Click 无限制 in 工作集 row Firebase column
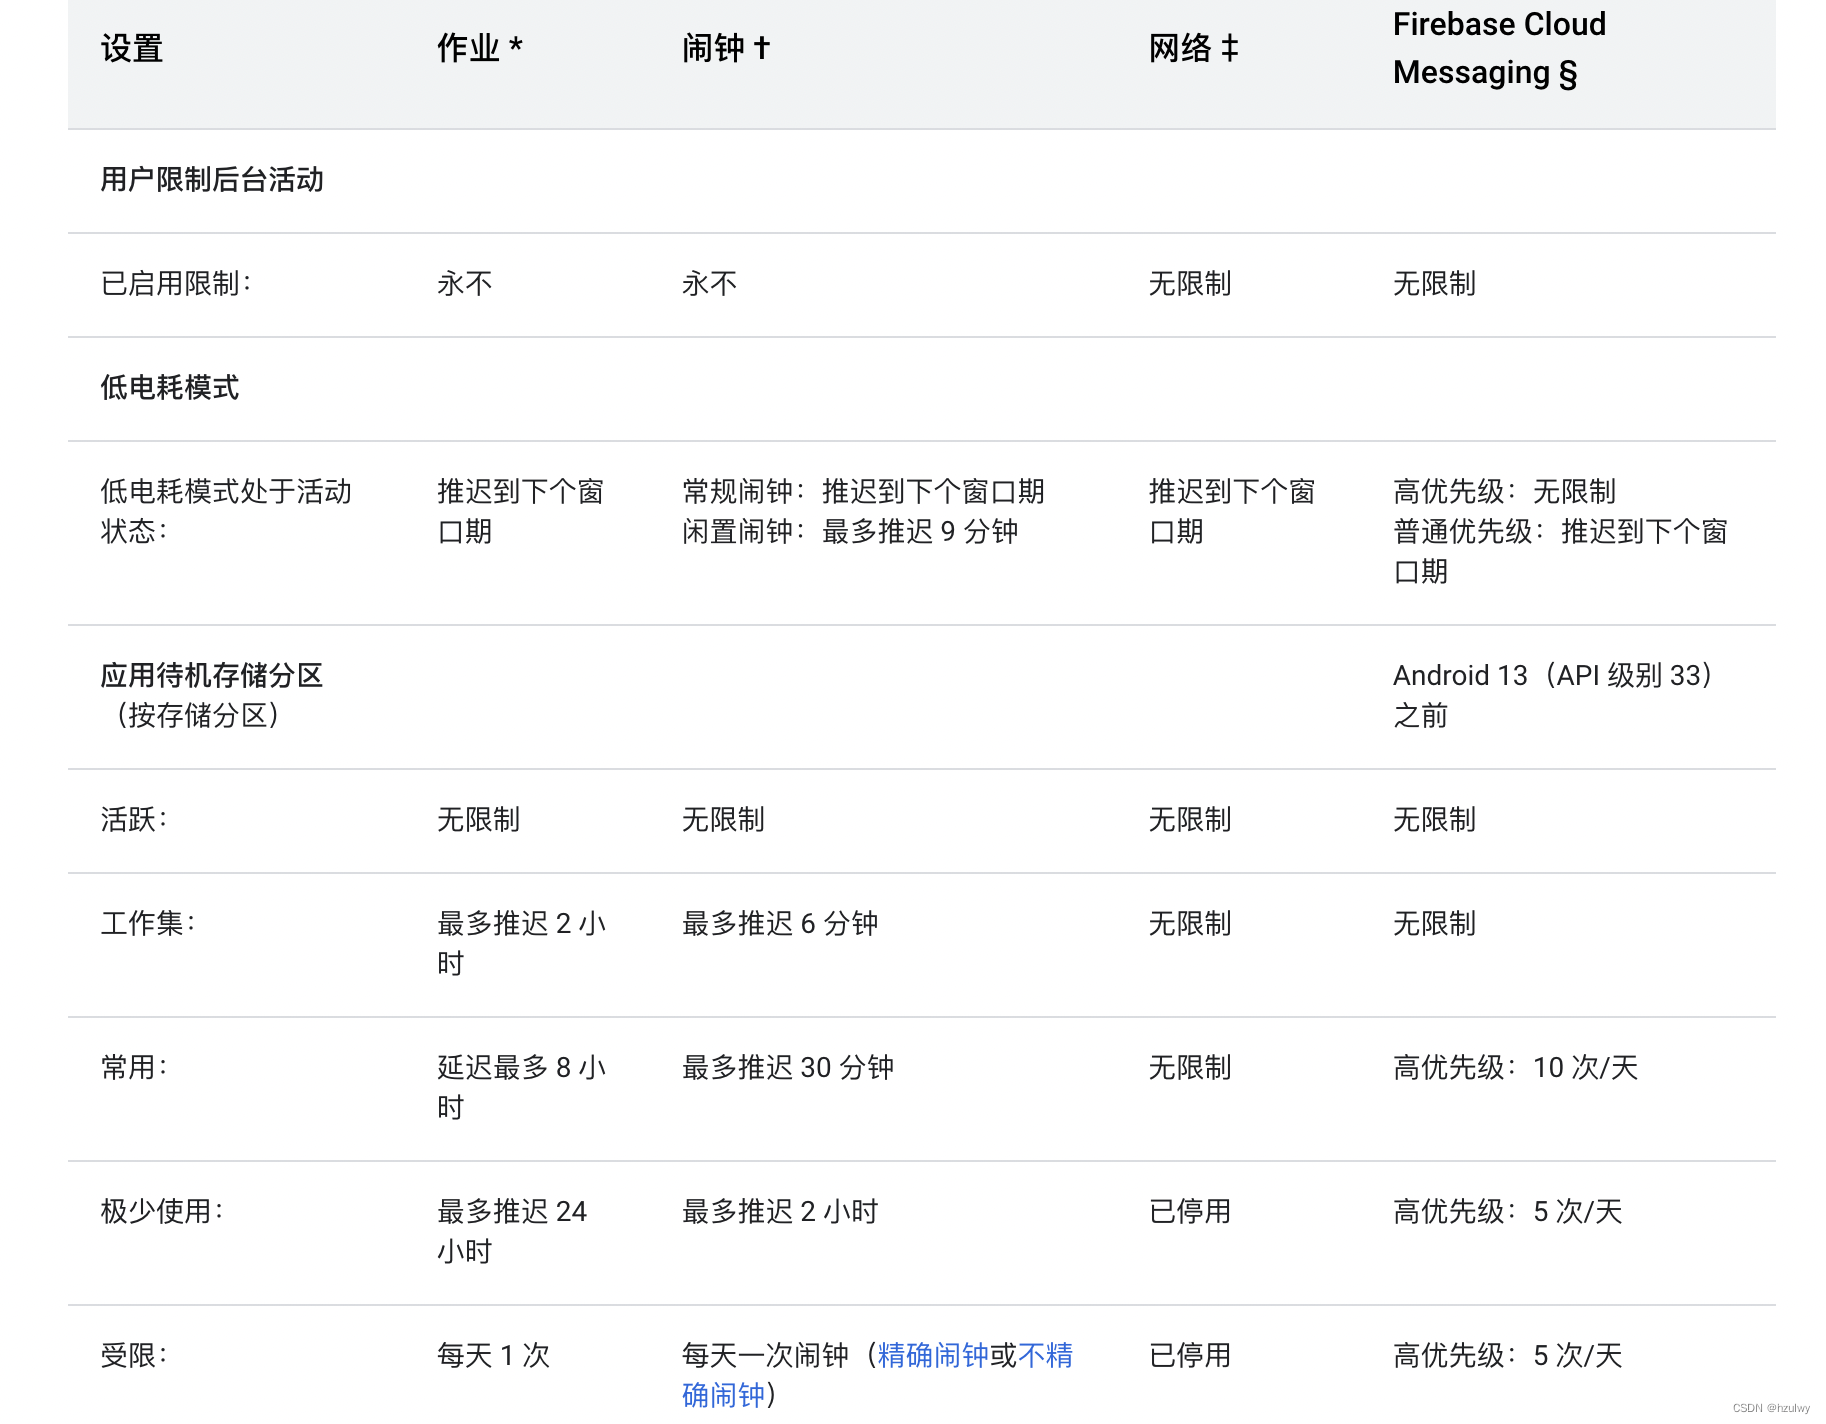Image resolution: width=1826 pixels, height=1424 pixels. pos(1434,924)
